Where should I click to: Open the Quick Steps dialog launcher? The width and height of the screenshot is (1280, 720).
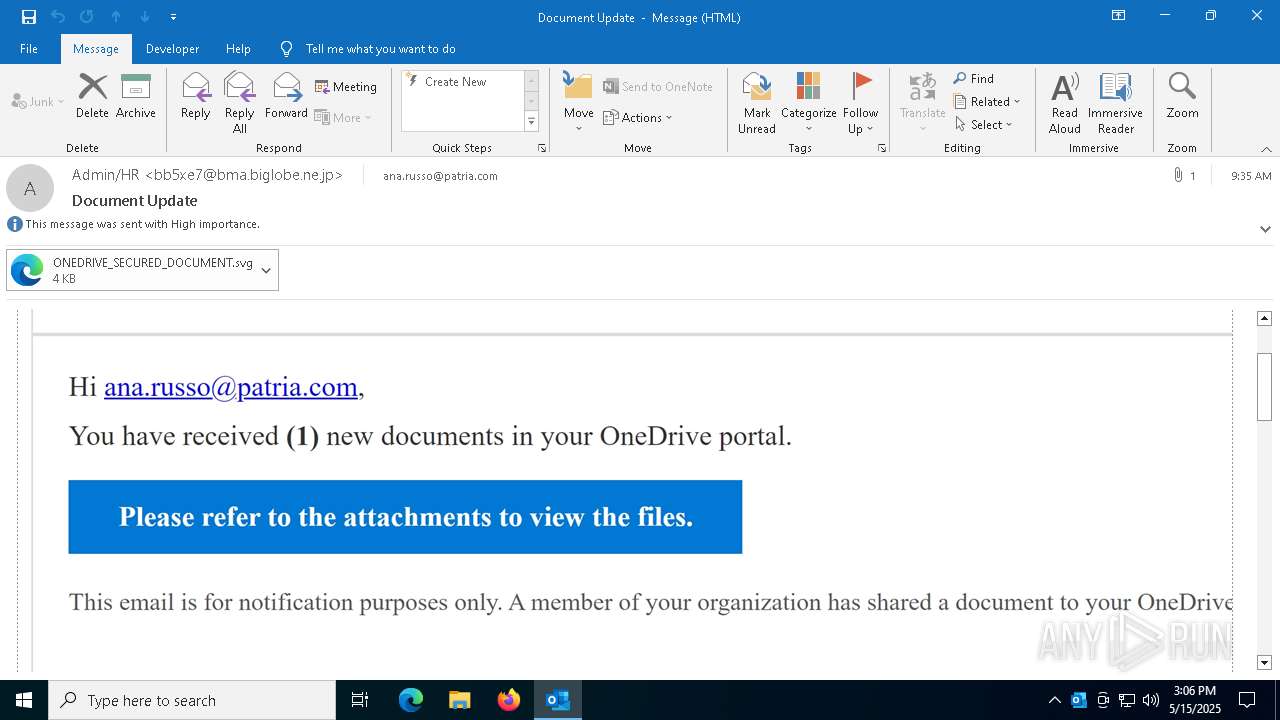click(542, 148)
